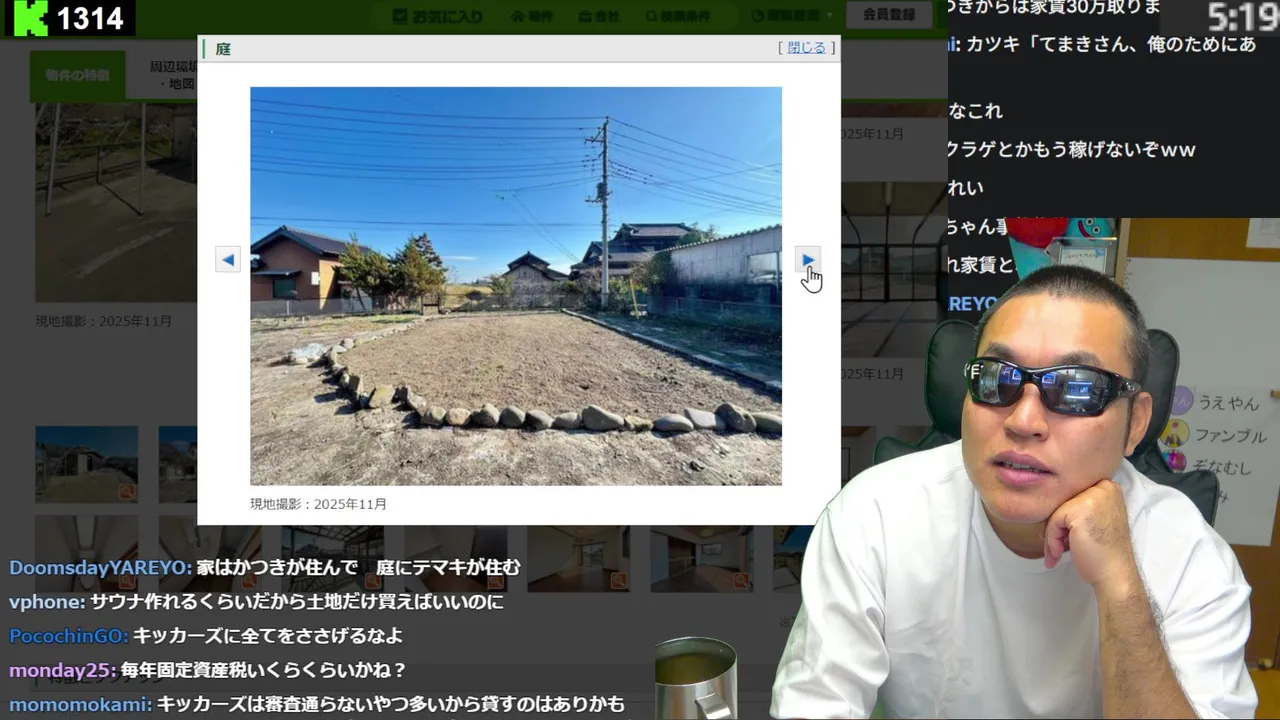Open the 物件 item with house icon
Viewport: 1280px width, 720px height.
click(532, 16)
